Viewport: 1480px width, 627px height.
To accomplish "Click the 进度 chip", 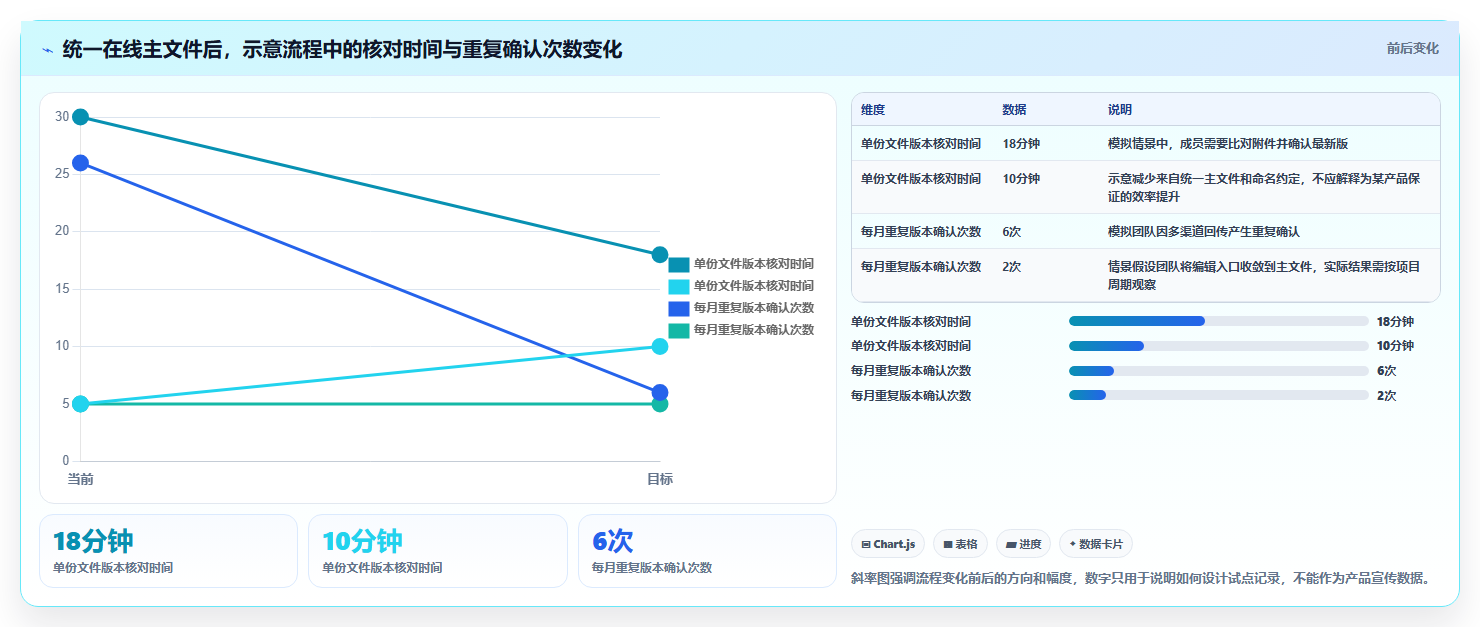I will pyautogui.click(x=1023, y=544).
